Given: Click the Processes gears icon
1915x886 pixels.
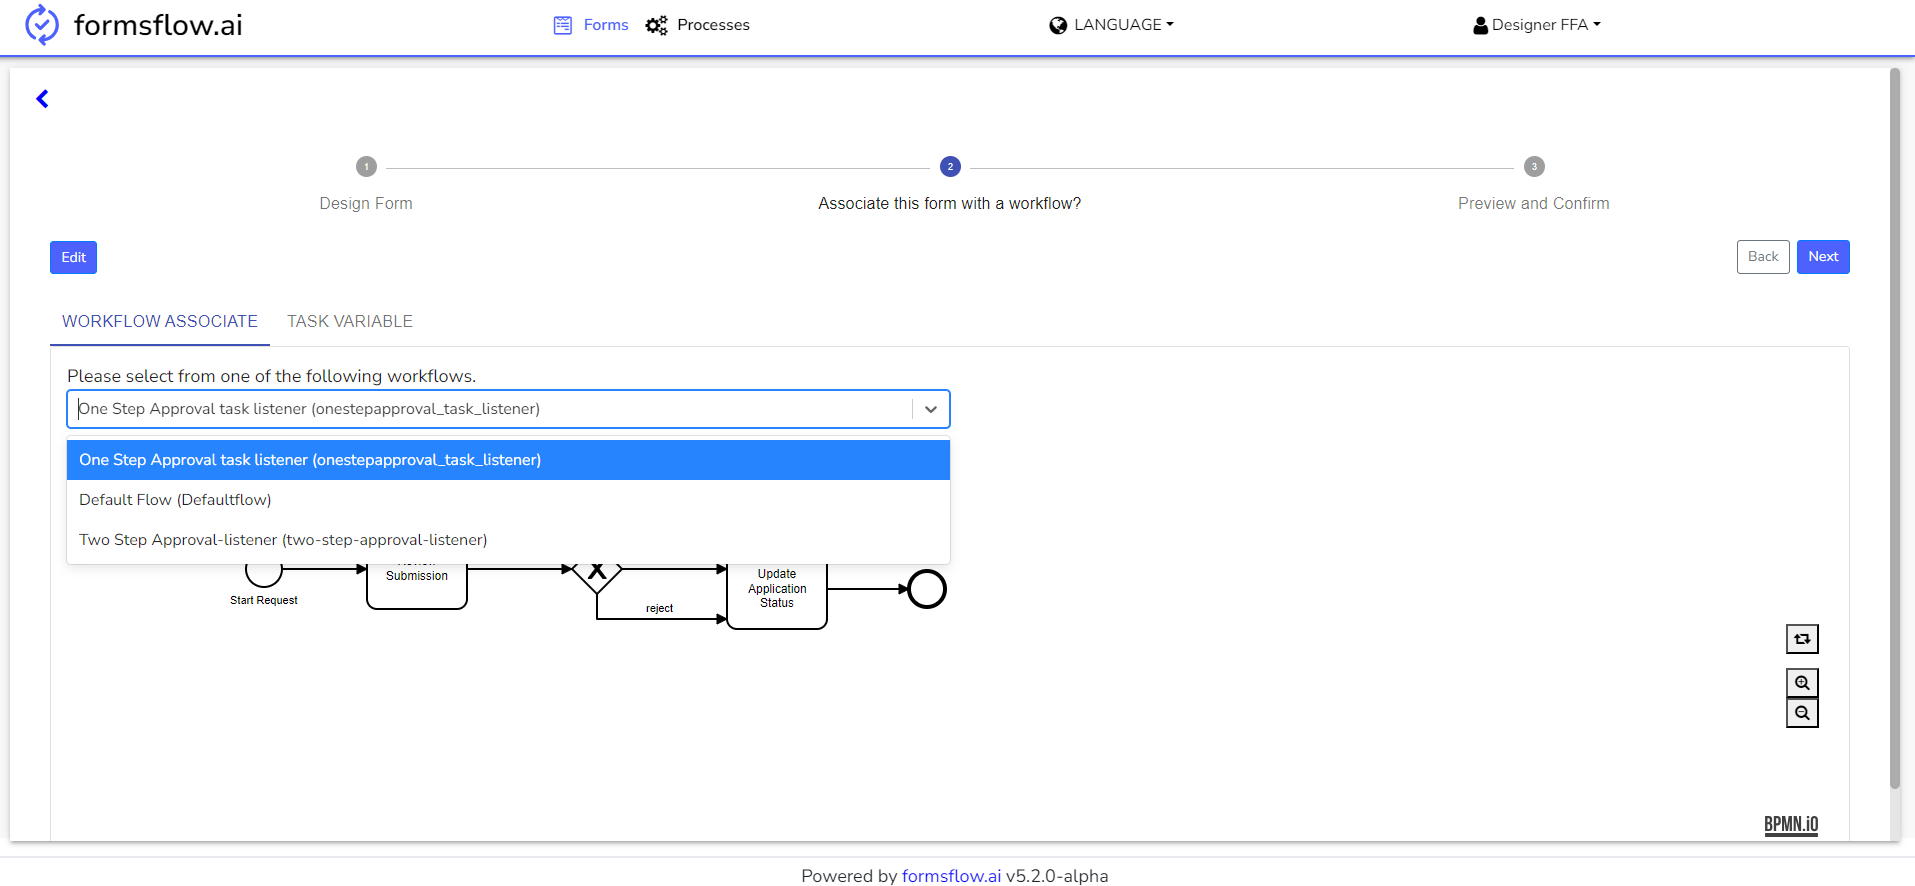Looking at the screenshot, I should pos(656,25).
